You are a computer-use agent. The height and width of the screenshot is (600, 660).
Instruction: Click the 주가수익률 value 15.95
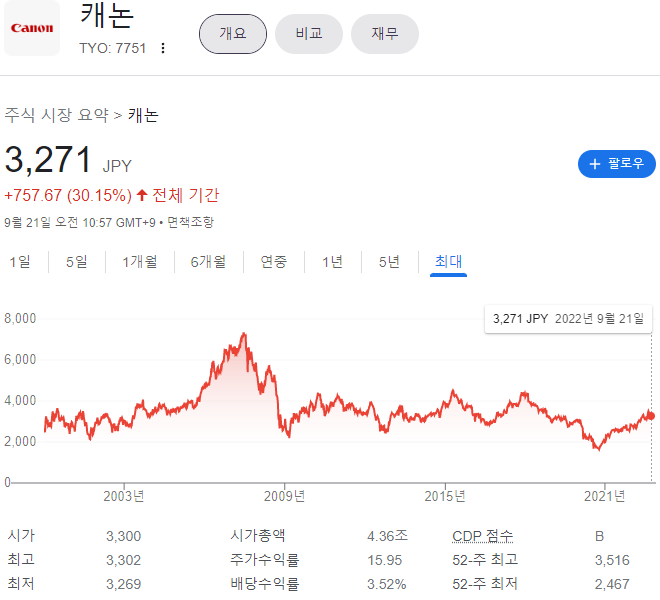pos(384,560)
